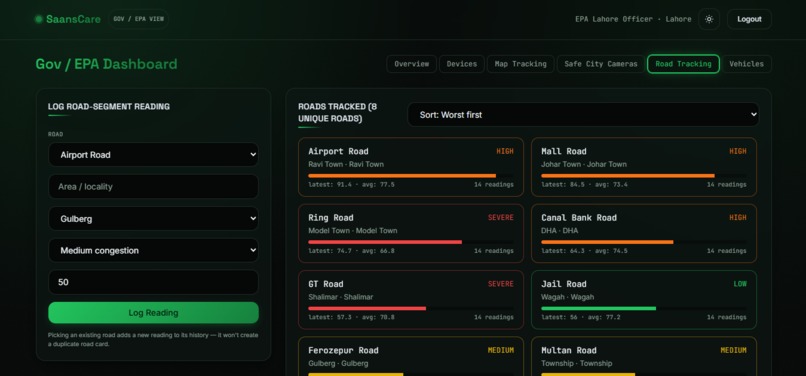The height and width of the screenshot is (376, 806).
Task: Click 'Township · Township' subtitle
Action: 577,364
